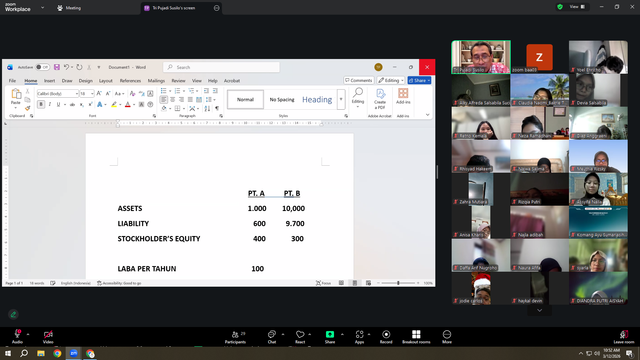Apply subscript formatting
Image resolution: width=640 pixels, height=360 pixels.
[82, 105]
